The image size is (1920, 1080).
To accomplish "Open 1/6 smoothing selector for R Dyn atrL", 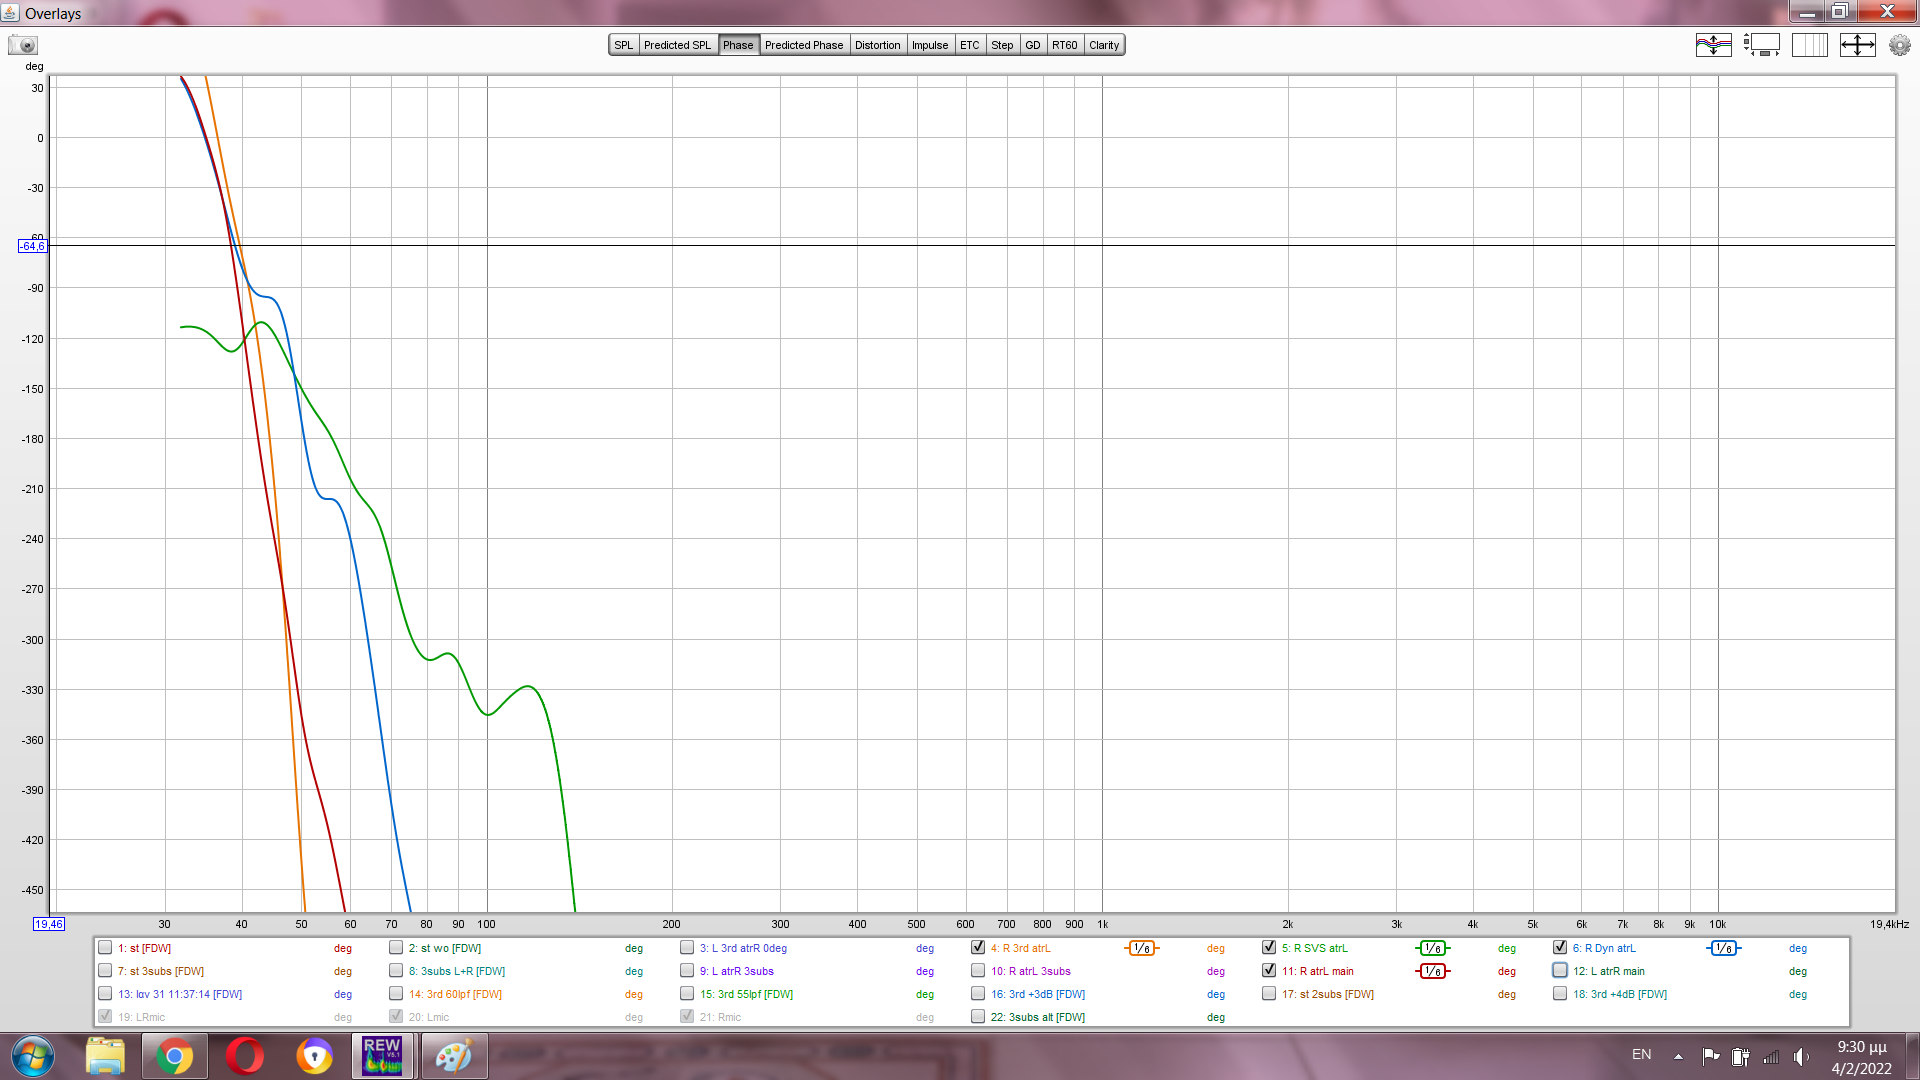I will [1723, 948].
